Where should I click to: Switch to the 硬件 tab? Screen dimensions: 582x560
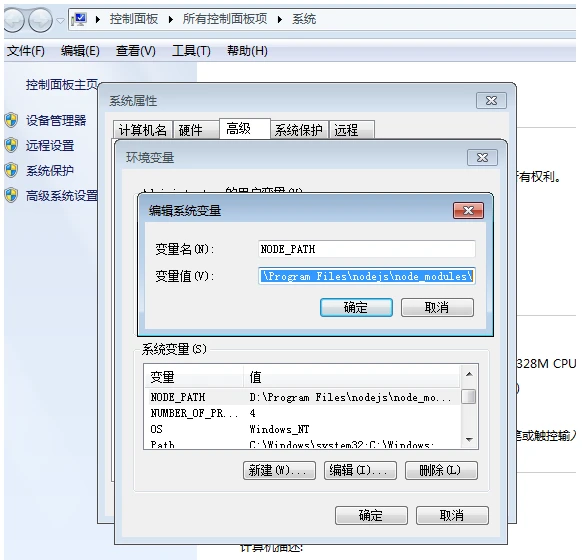(x=196, y=130)
